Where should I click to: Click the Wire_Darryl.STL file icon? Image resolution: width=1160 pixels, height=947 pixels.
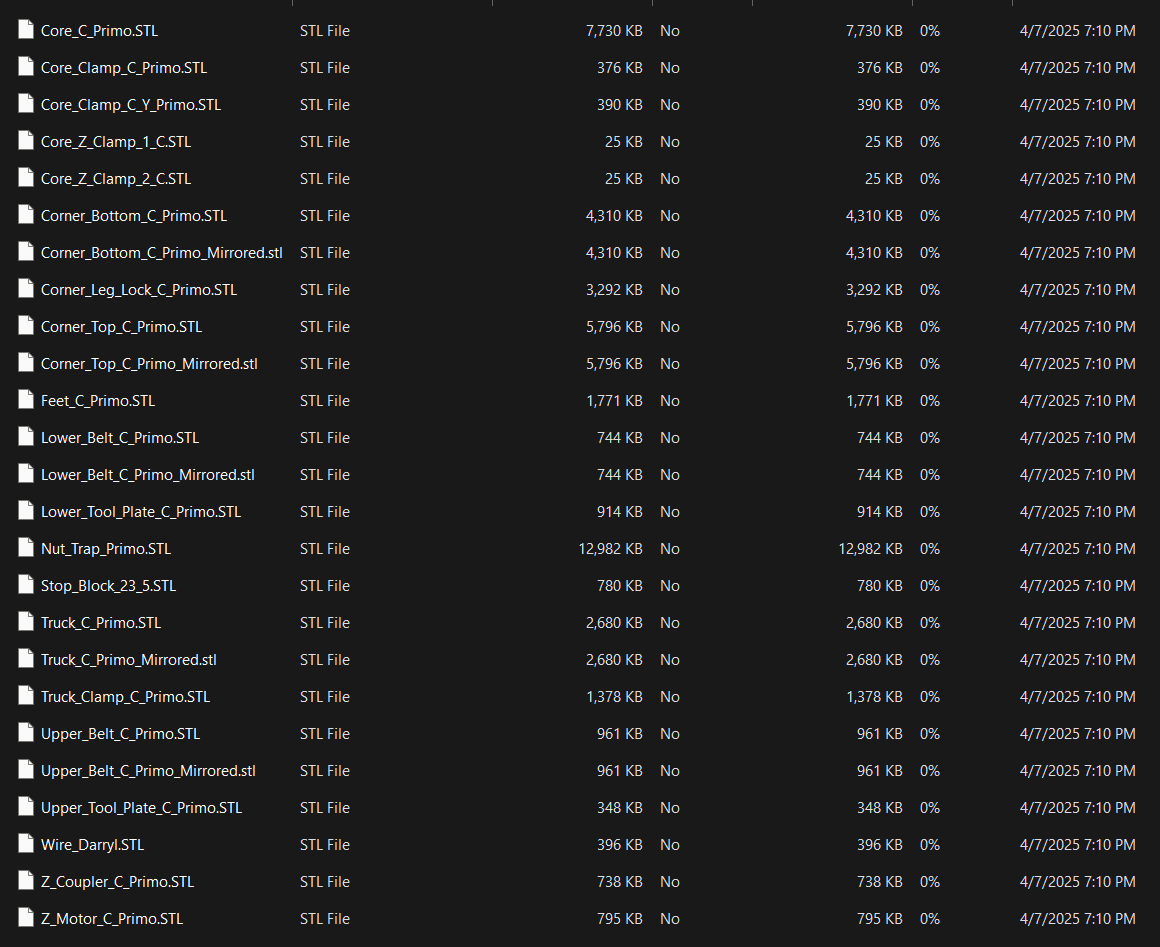(x=26, y=844)
